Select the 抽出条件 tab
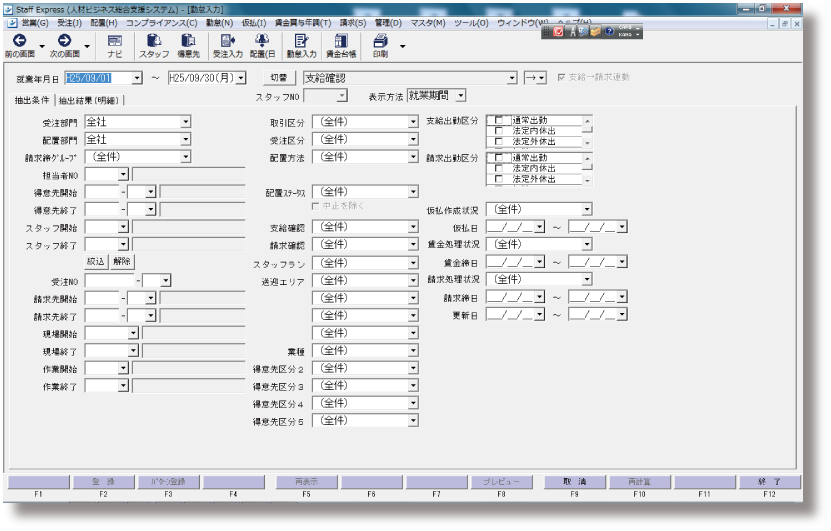Image resolution: width=831 pixels, height=531 pixels. (32, 100)
